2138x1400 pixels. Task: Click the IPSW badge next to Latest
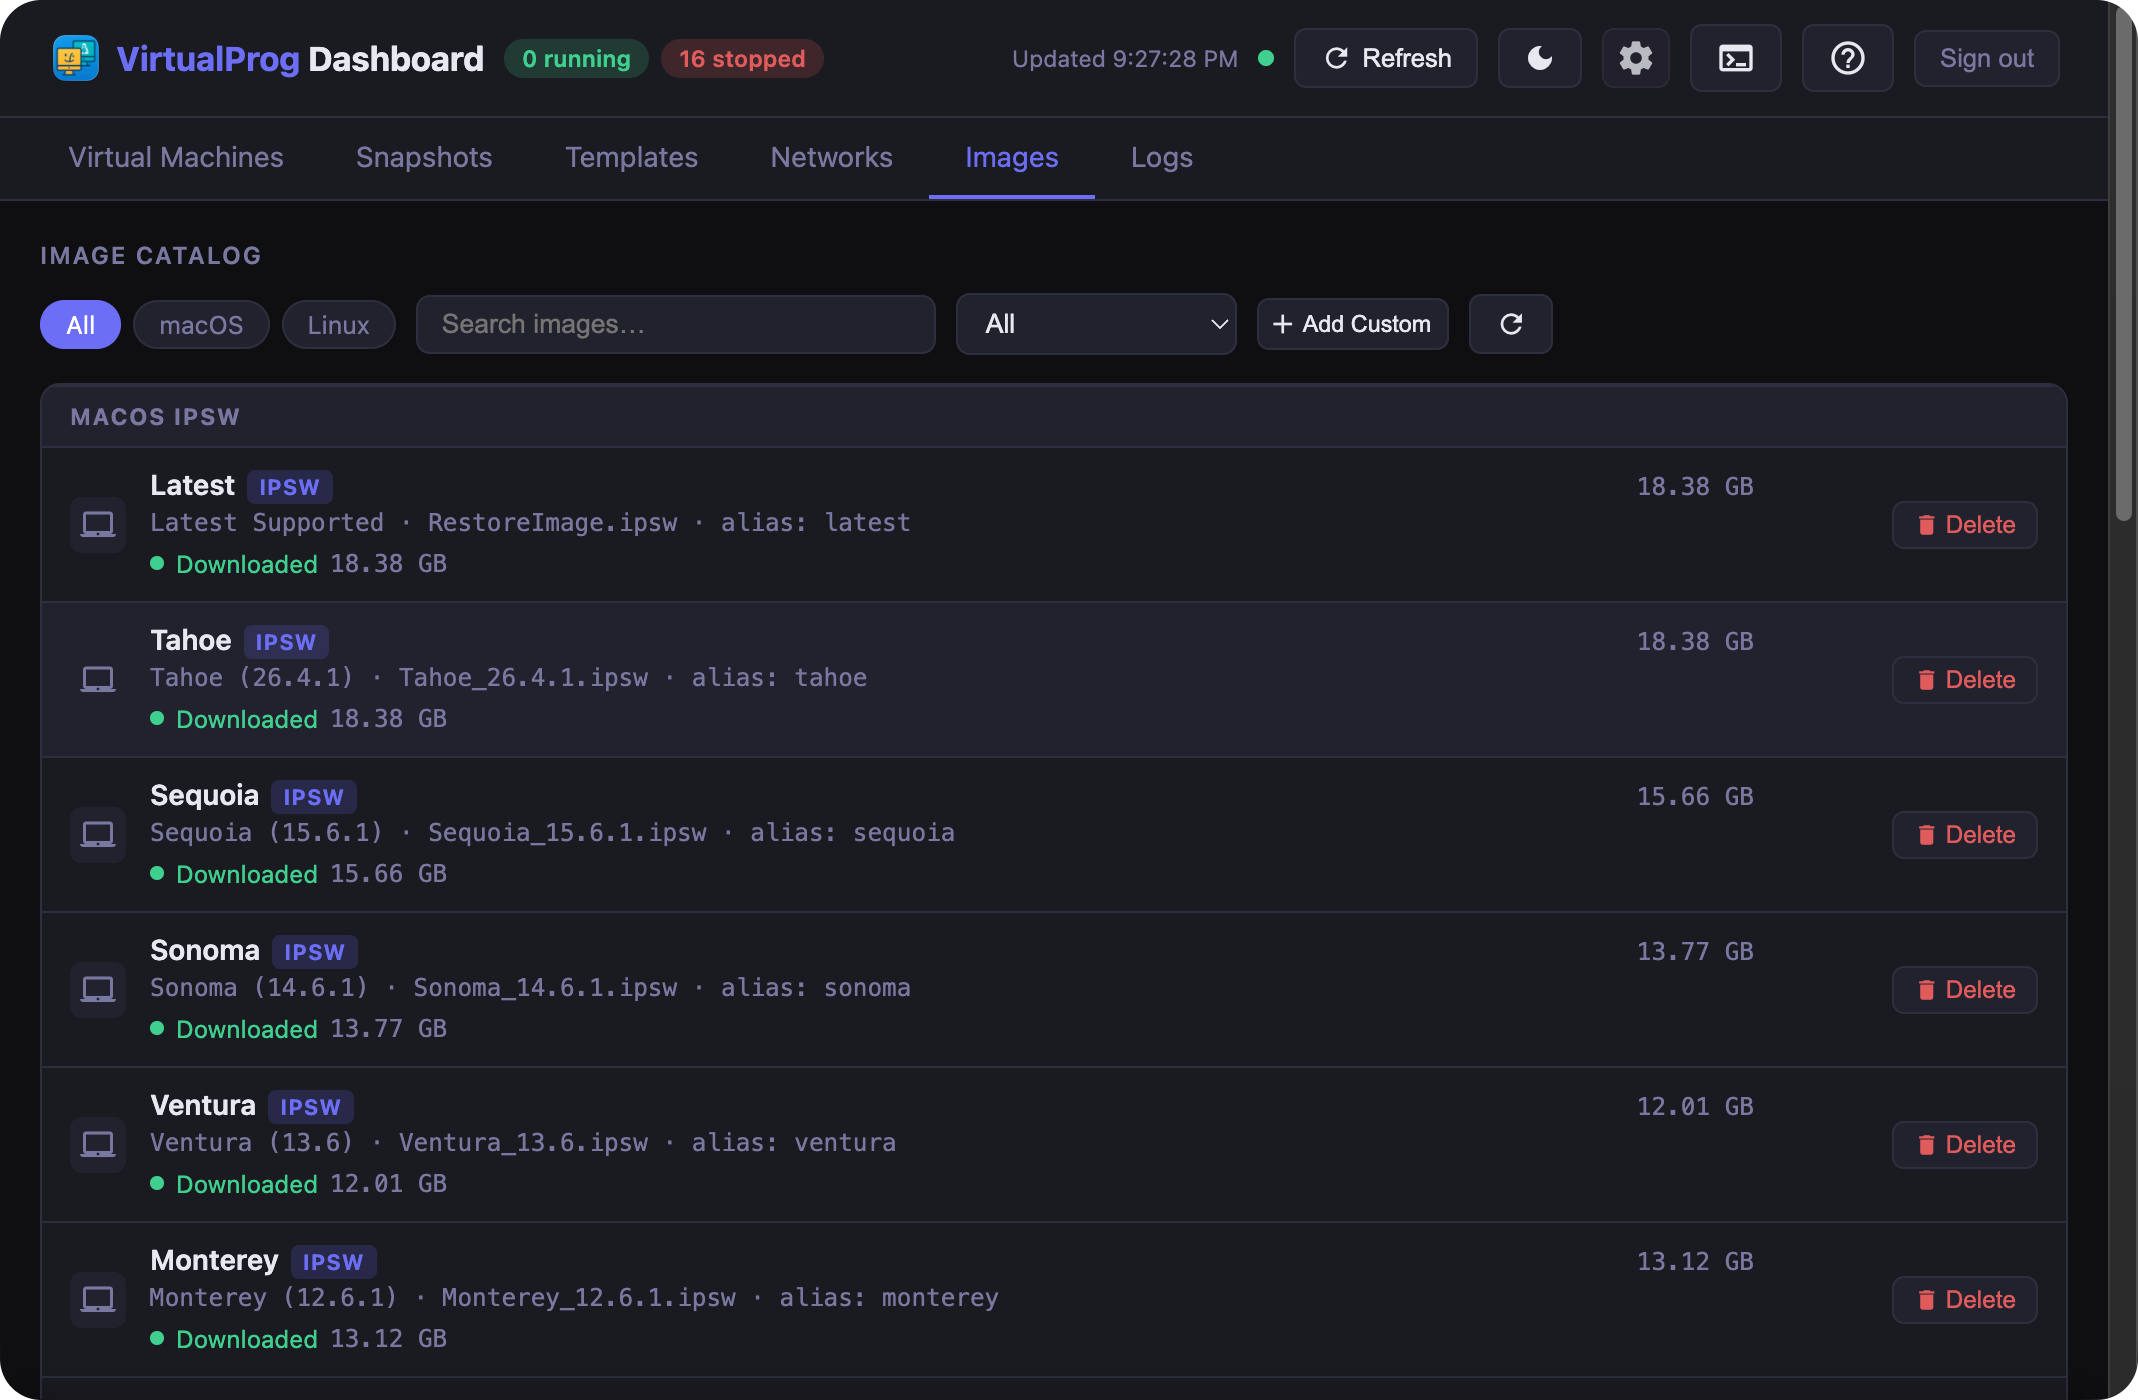[x=289, y=487]
